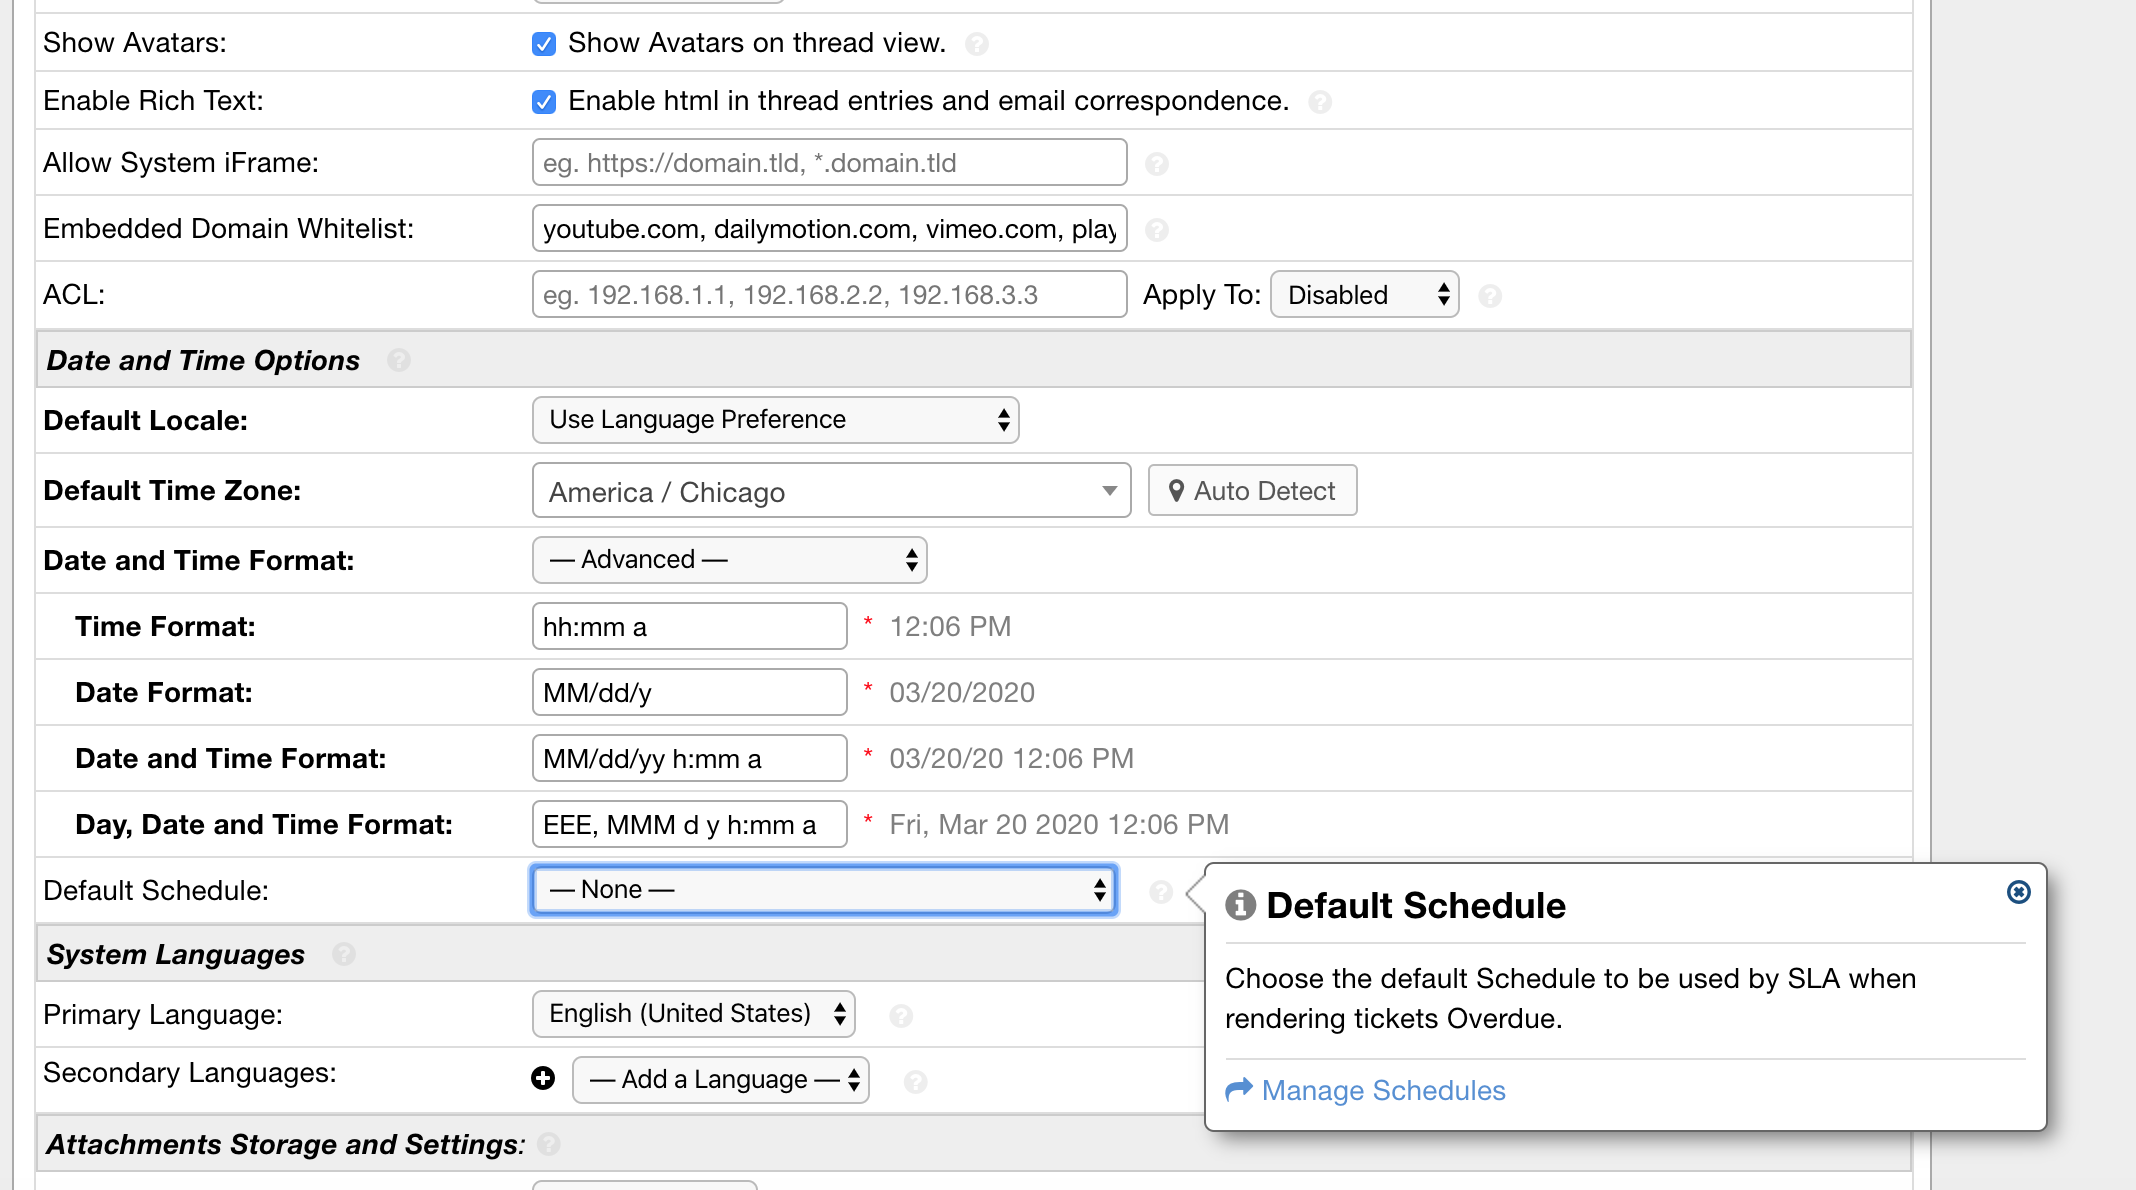Click Auto Detect time zone button
The width and height of the screenshot is (2136, 1190).
tap(1253, 491)
